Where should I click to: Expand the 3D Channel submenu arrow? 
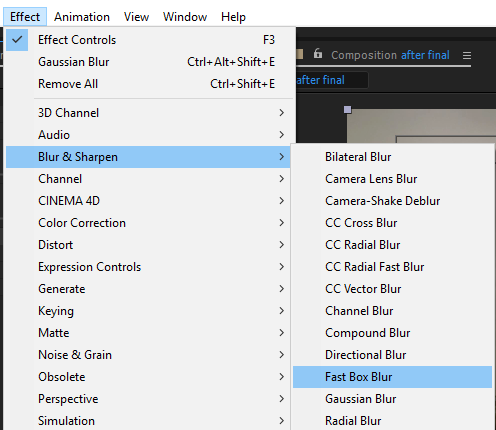click(282, 113)
